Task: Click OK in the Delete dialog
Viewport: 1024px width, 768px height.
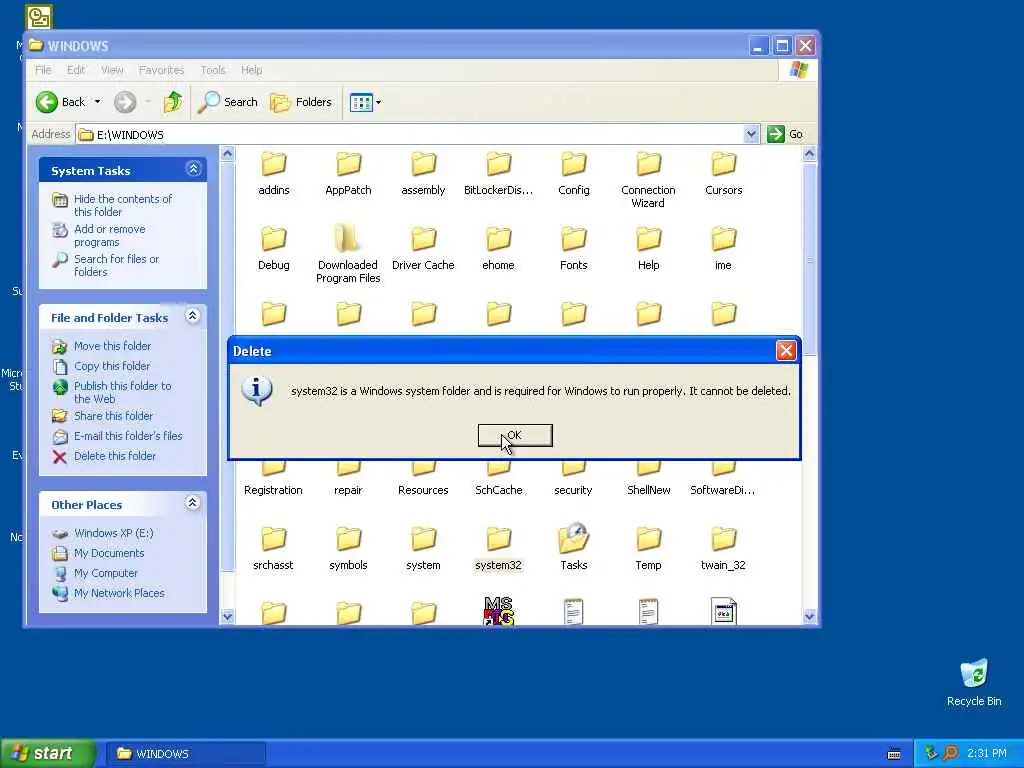Action: point(515,436)
